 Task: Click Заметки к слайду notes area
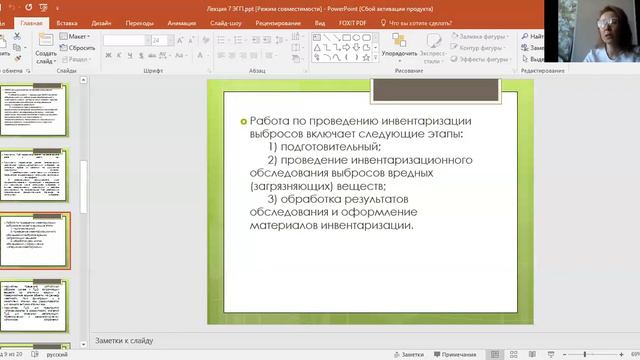coord(124,340)
